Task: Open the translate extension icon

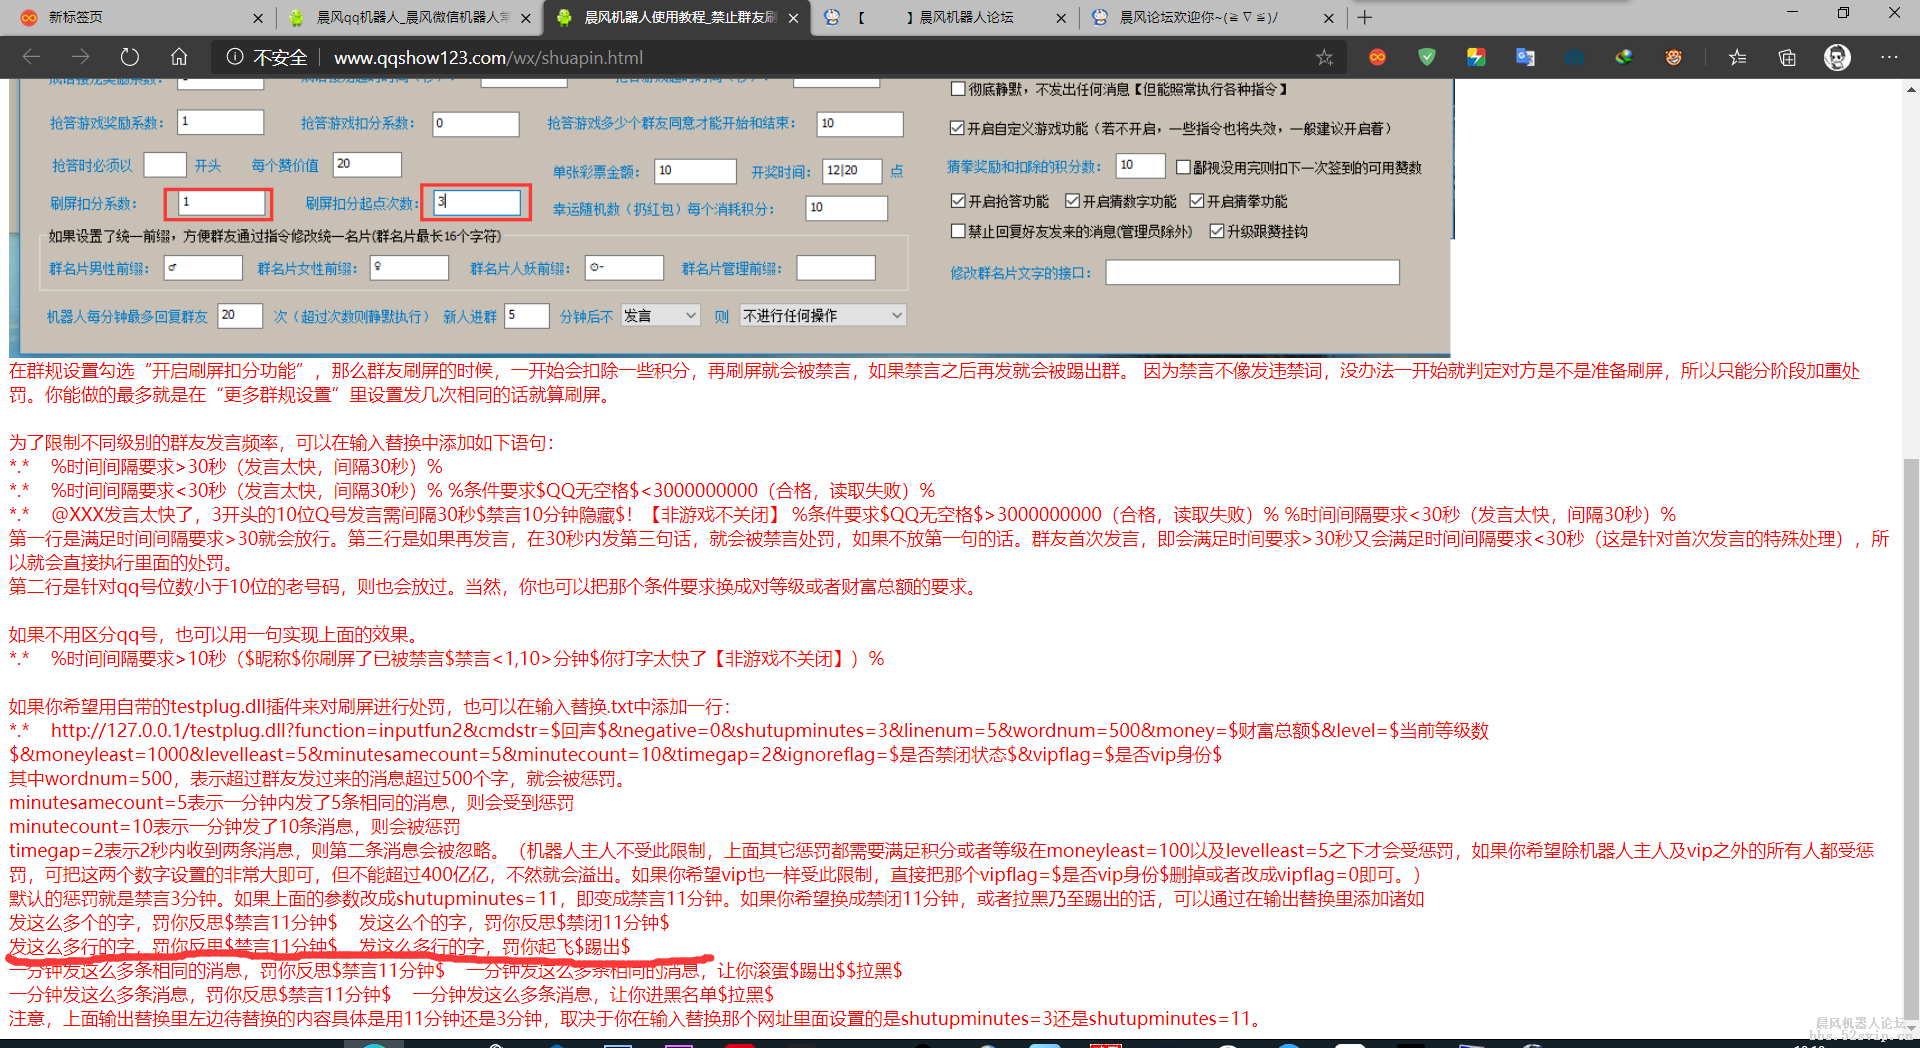Action: click(x=1525, y=57)
